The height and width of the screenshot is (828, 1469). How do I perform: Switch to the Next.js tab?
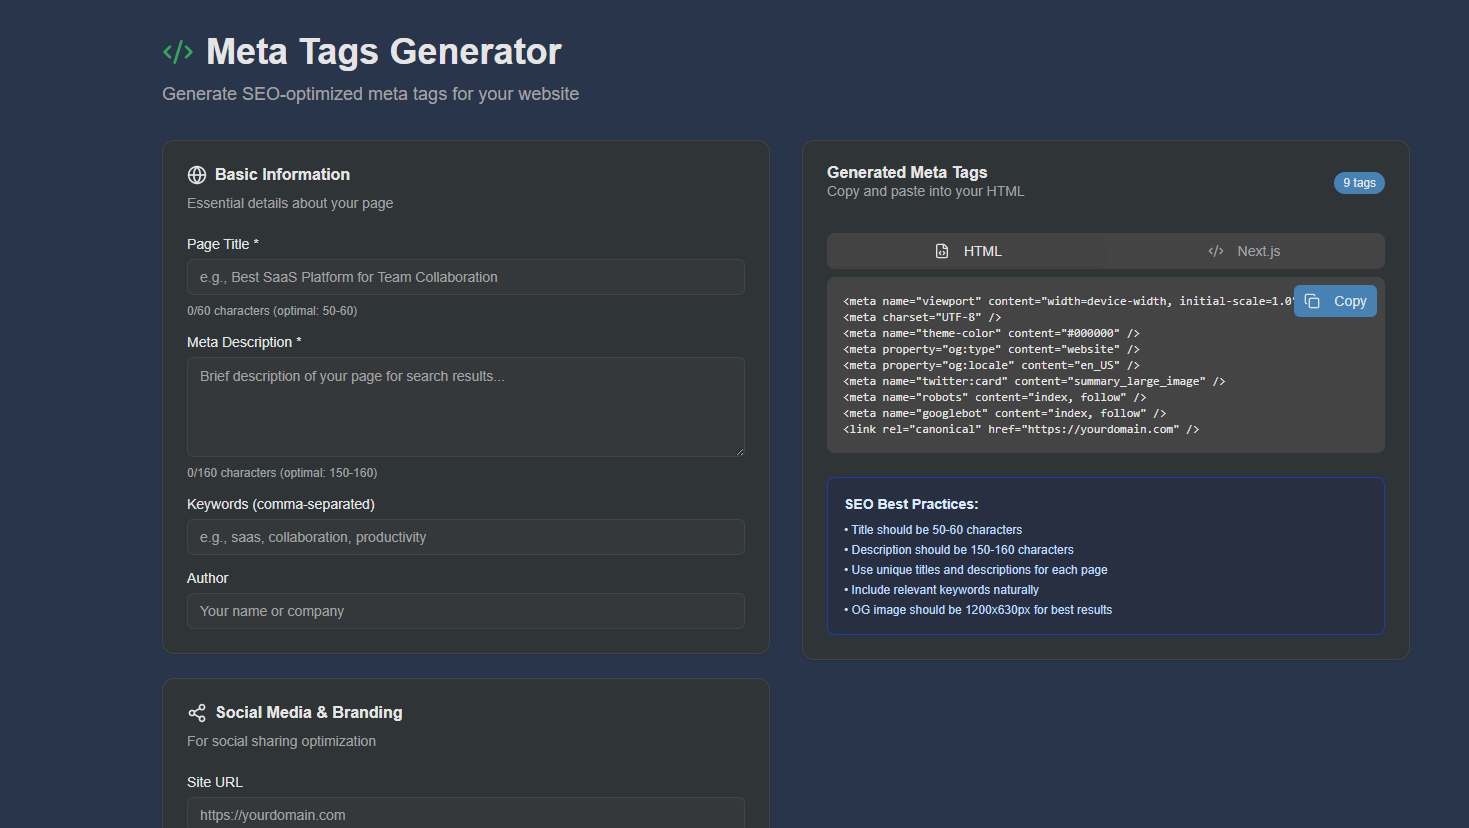(1245, 251)
